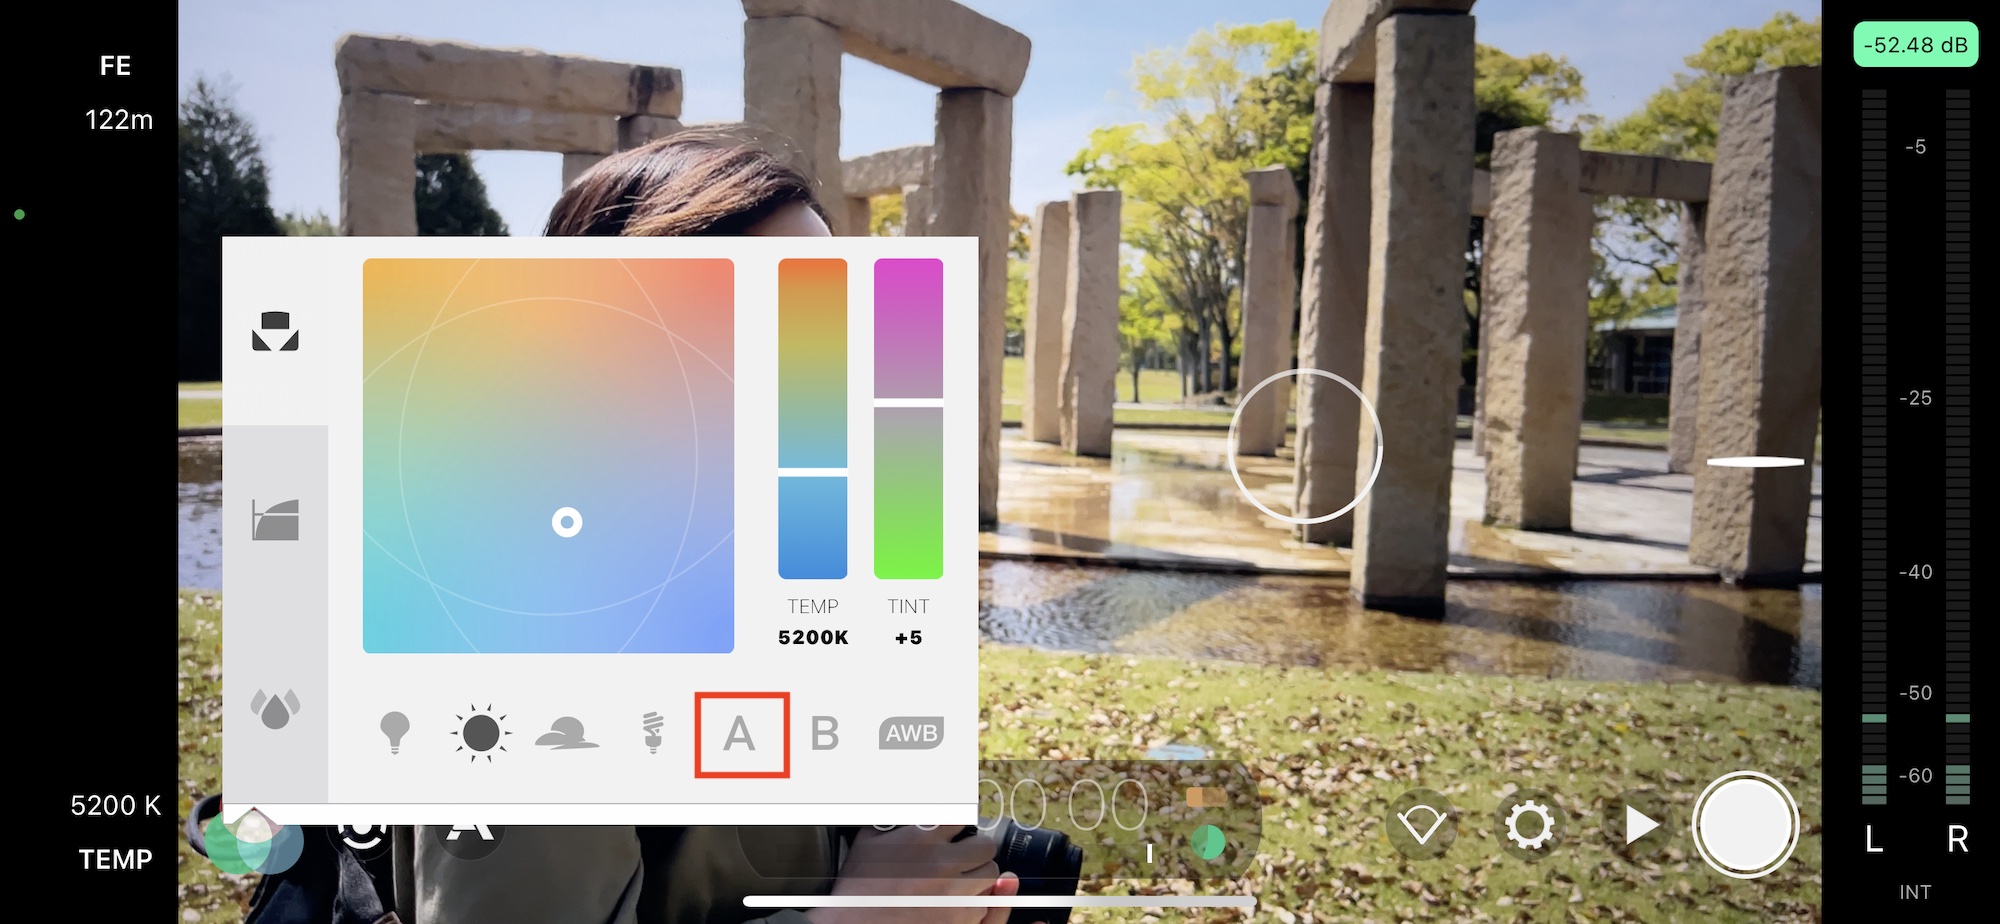Viewport: 2000px width, 924px height.
Task: Open the white balance tab in the imaging panel
Action: coord(275,331)
